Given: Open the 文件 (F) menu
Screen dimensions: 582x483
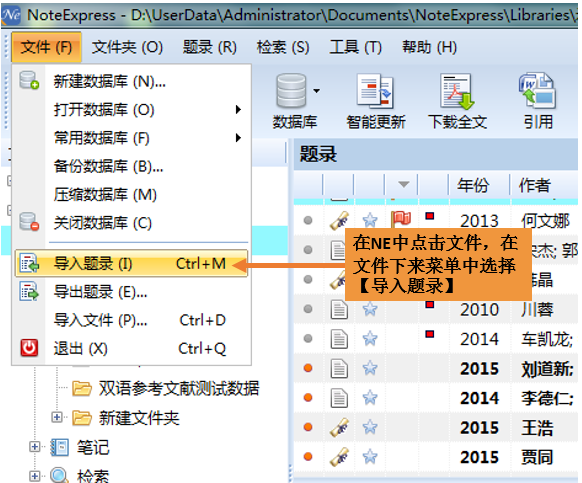Looking at the screenshot, I should pos(46,47).
